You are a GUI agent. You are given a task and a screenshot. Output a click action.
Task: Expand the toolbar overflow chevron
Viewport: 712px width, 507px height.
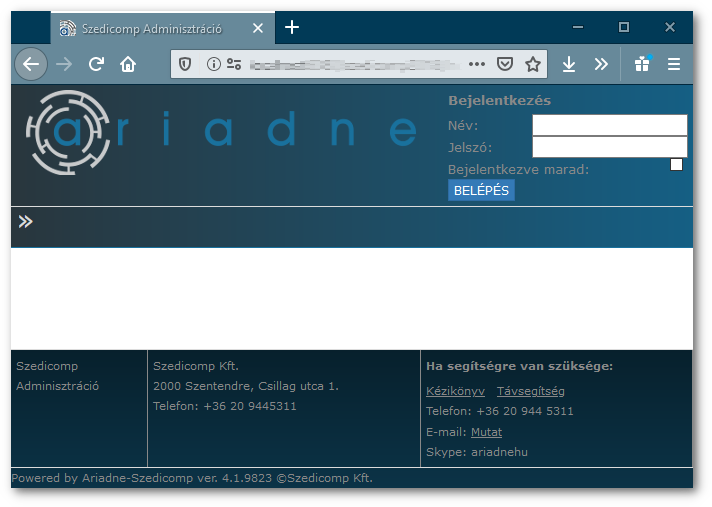point(601,64)
